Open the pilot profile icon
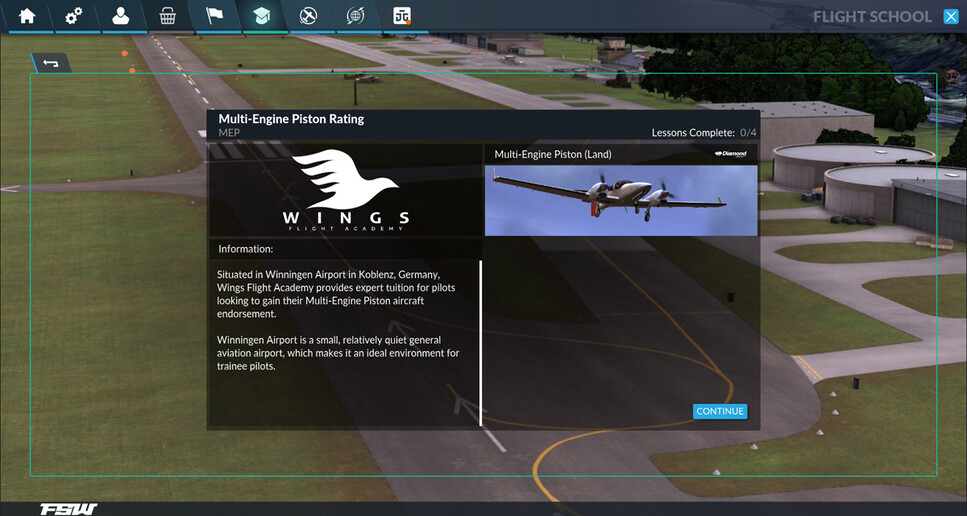This screenshot has height=516, width=967. 120,16
